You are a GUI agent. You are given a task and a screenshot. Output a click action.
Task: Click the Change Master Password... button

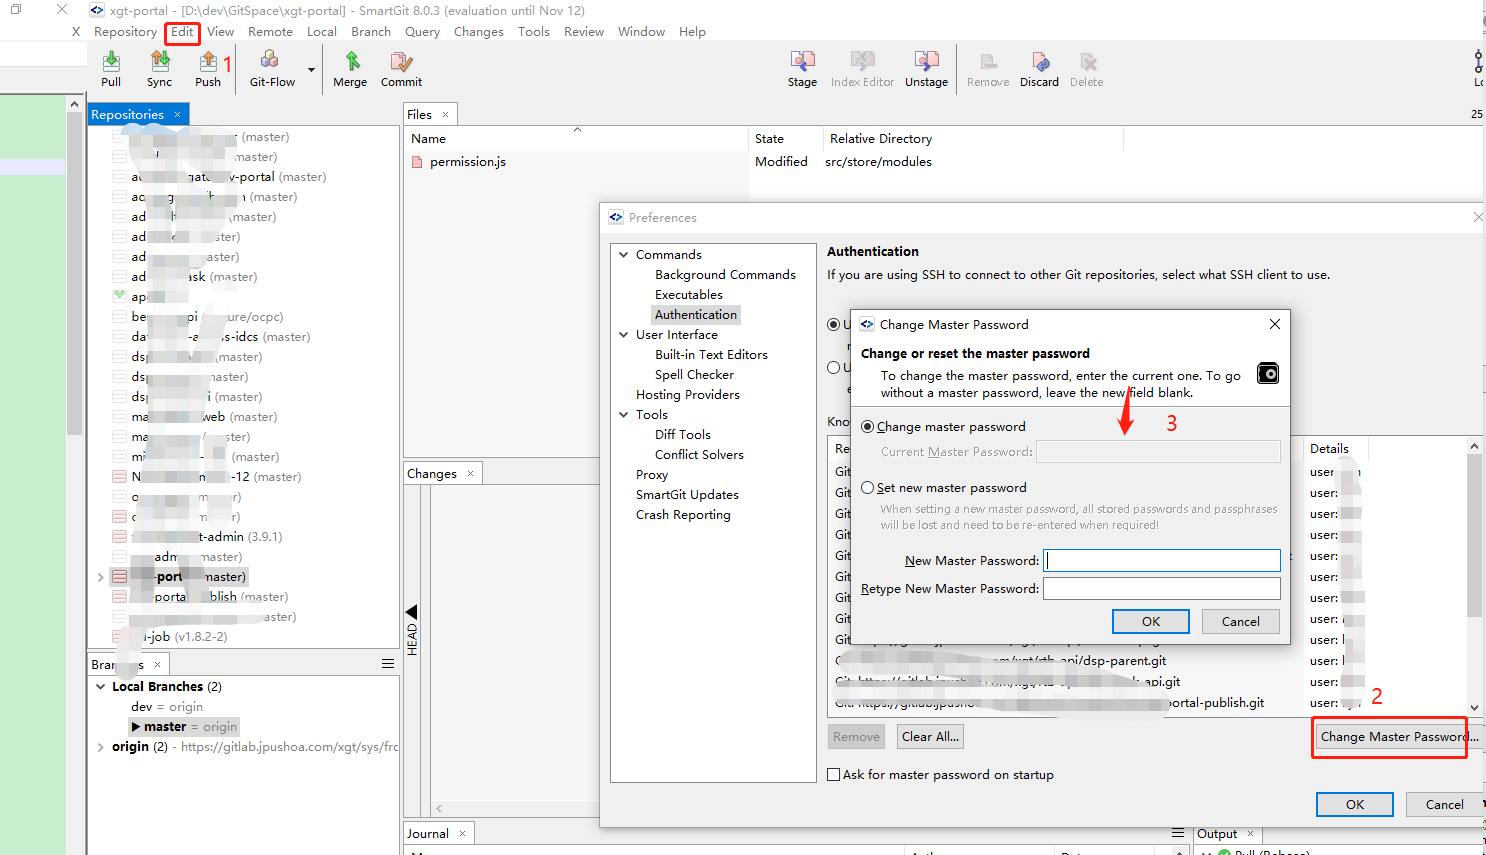pyautogui.click(x=1396, y=737)
